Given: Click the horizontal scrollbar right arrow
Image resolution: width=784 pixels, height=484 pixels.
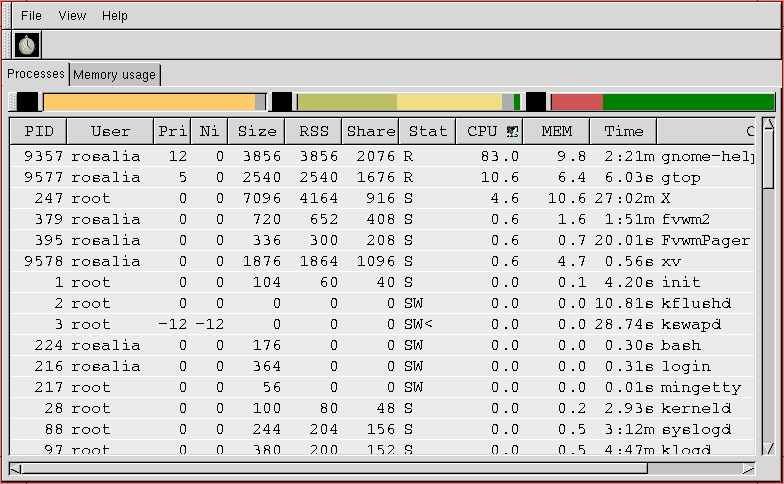Looking at the screenshot, I should pyautogui.click(x=747, y=467).
